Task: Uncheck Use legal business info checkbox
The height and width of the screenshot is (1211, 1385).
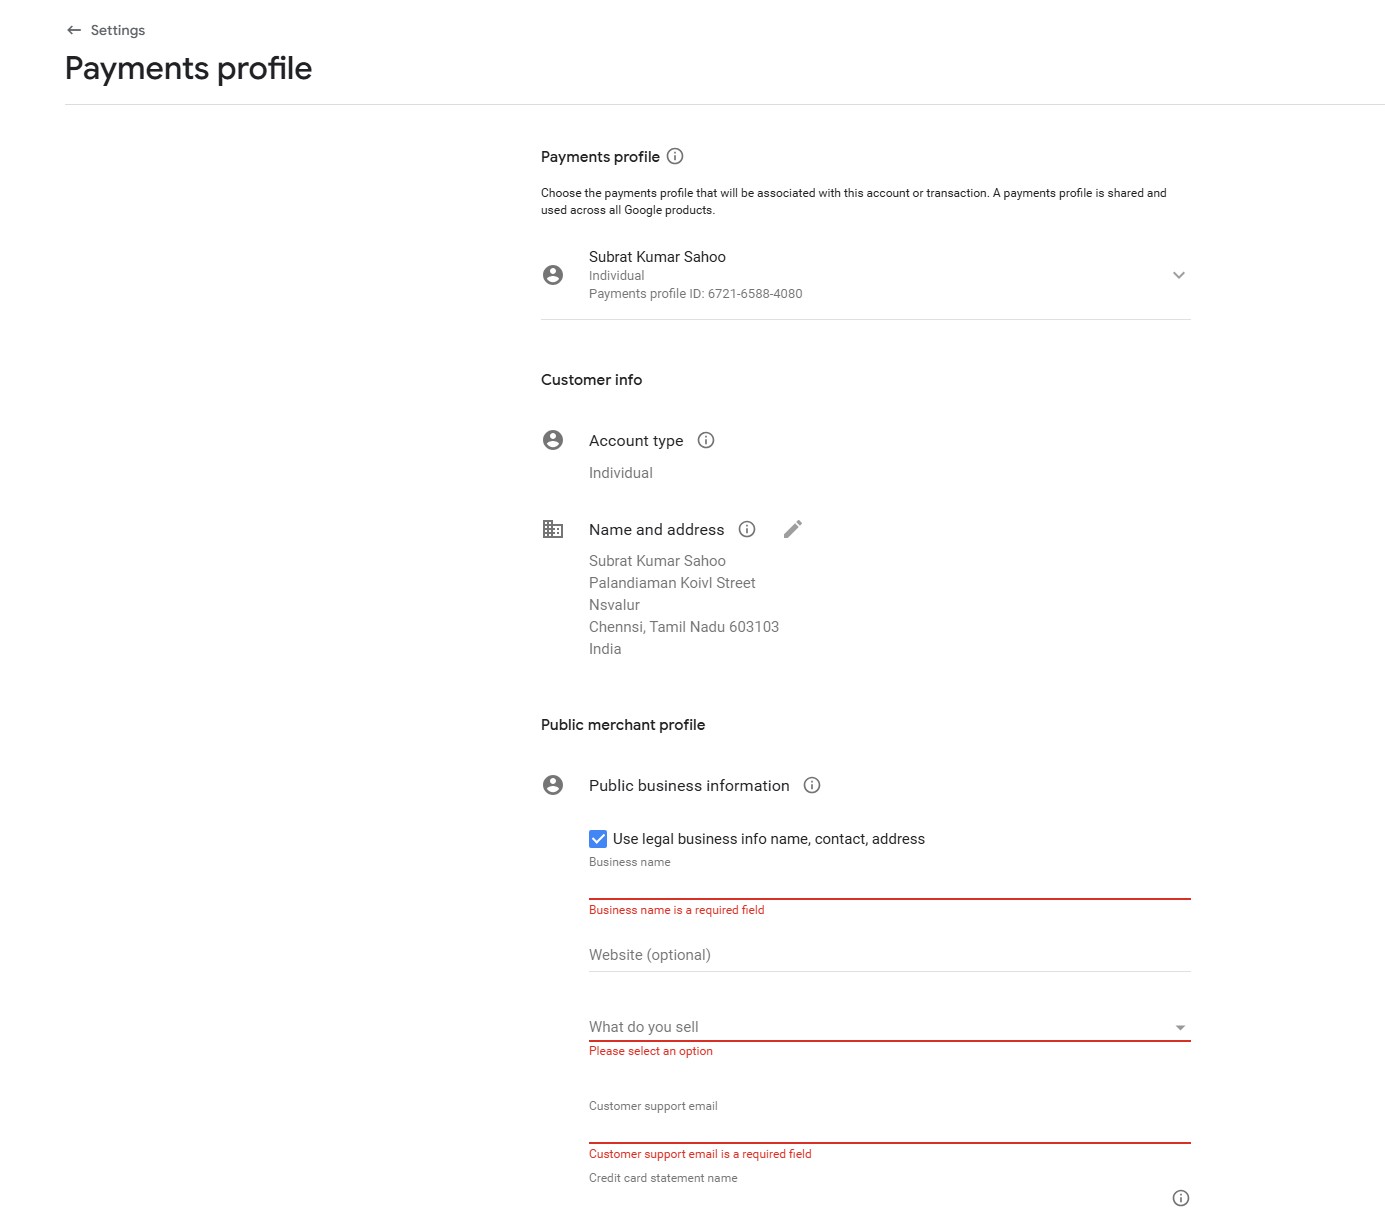Action: (598, 839)
